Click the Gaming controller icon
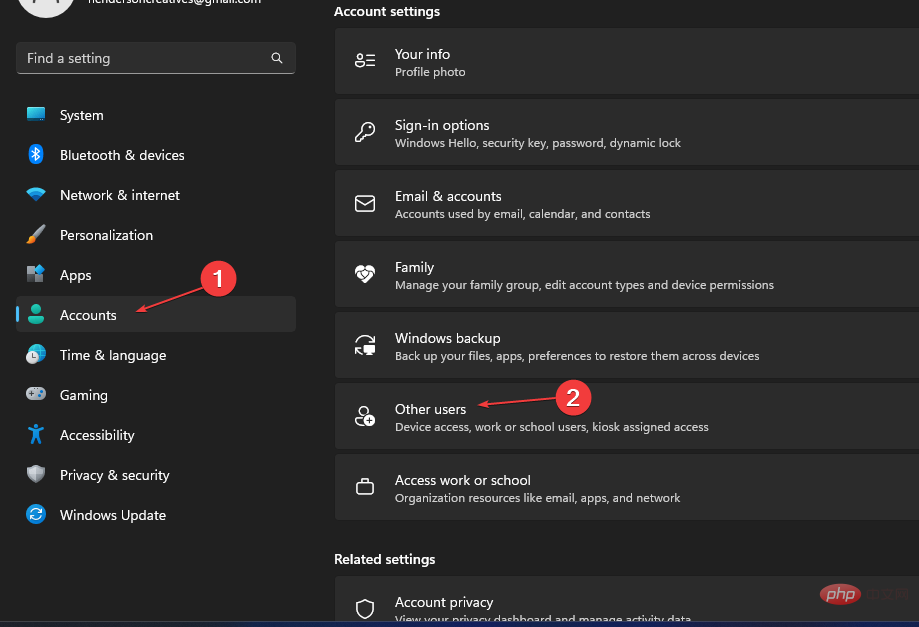Image resolution: width=919 pixels, height=627 pixels. coord(36,393)
